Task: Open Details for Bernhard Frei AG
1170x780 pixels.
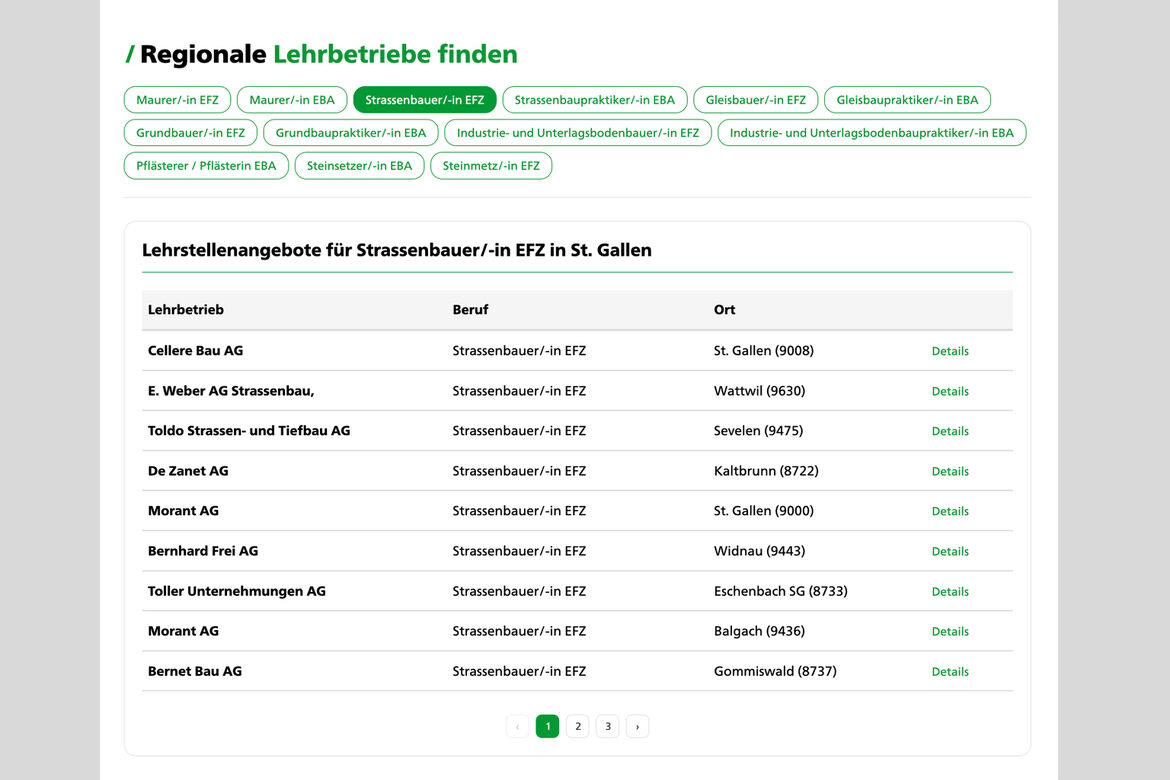Action: [950, 551]
